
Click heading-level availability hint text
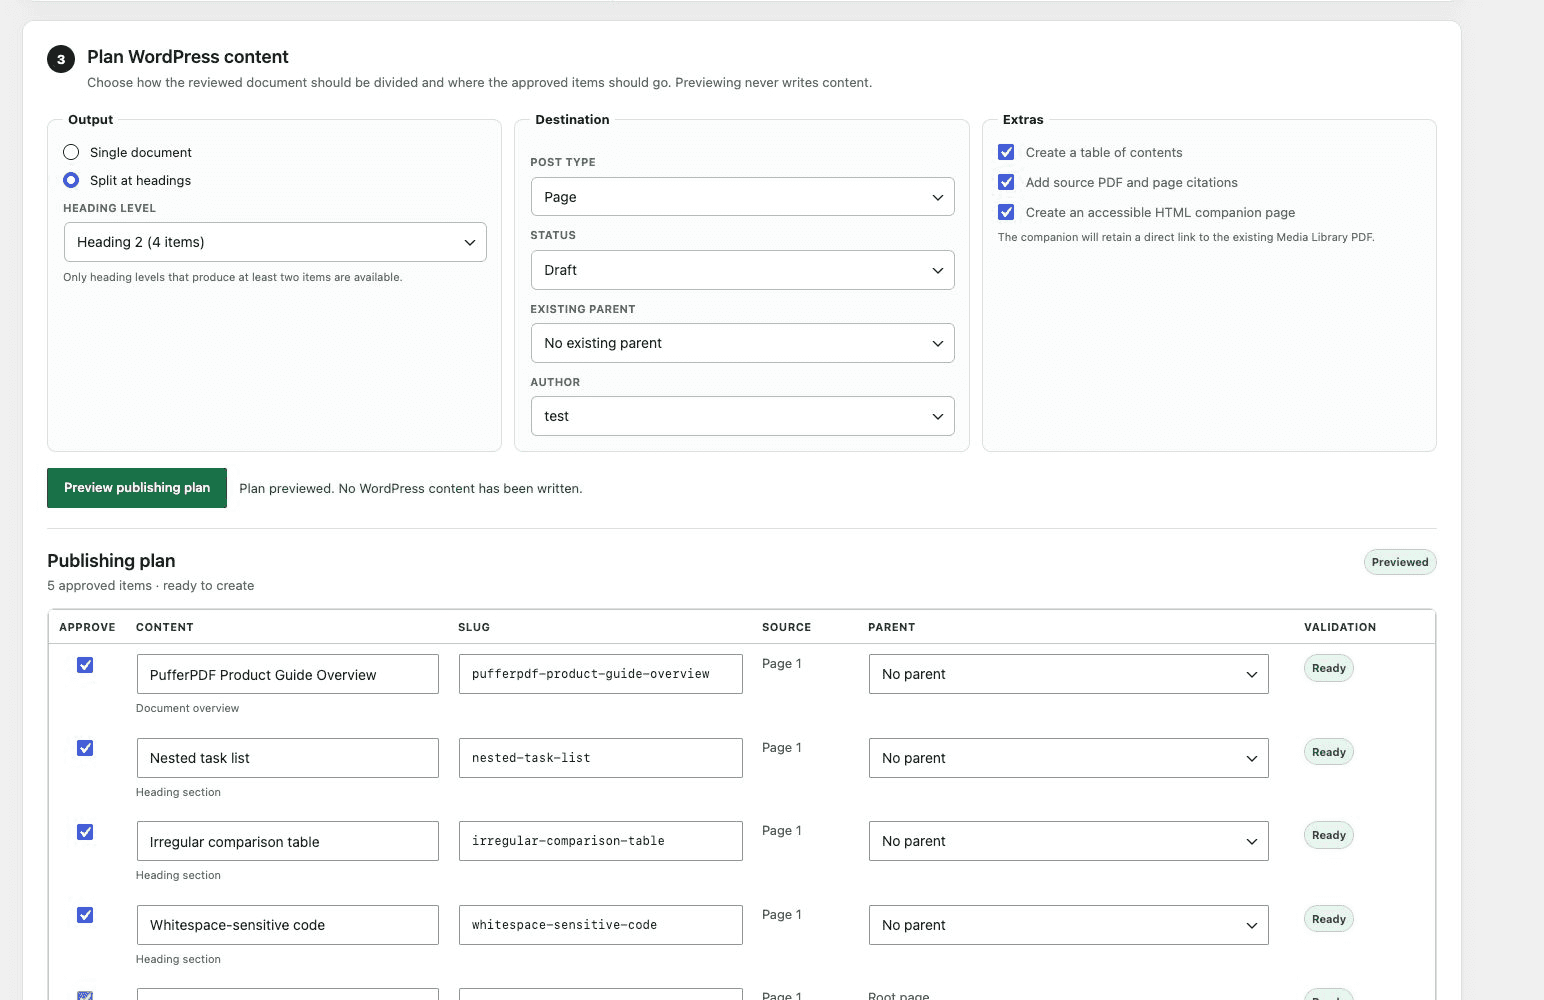[x=233, y=277]
